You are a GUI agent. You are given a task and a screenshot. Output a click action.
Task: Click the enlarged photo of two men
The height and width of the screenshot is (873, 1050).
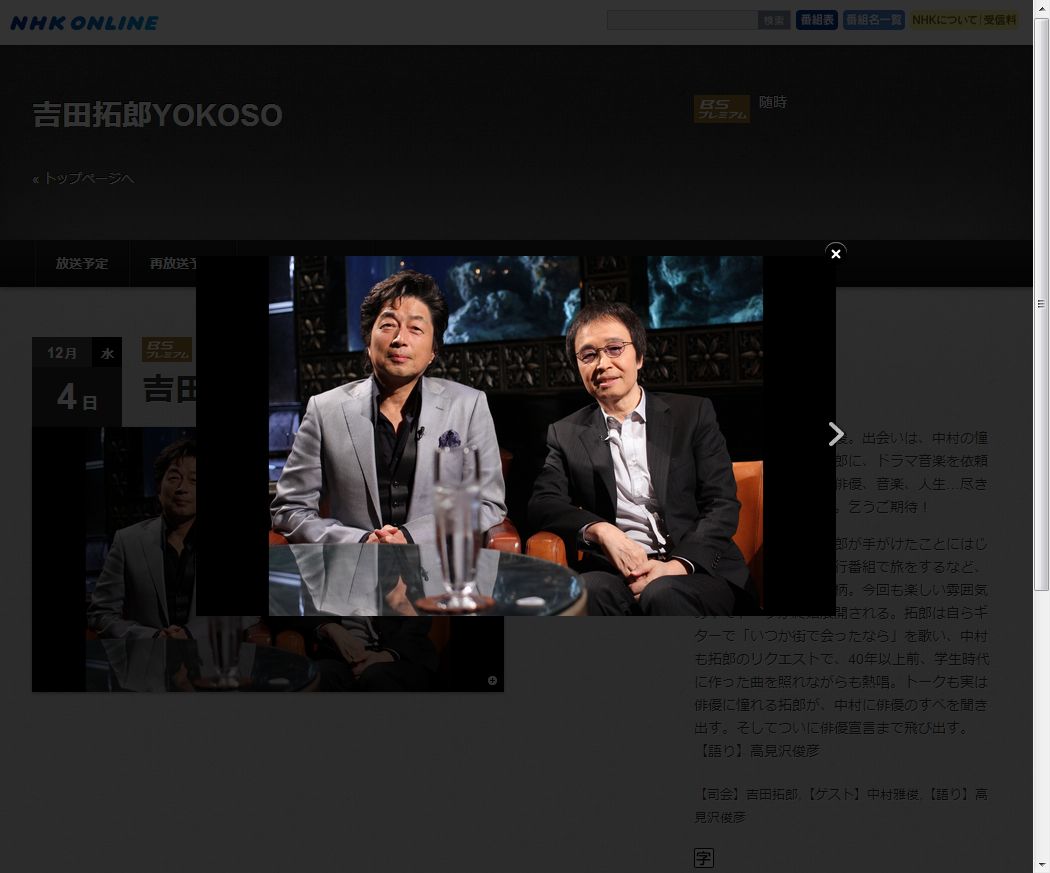coord(516,435)
